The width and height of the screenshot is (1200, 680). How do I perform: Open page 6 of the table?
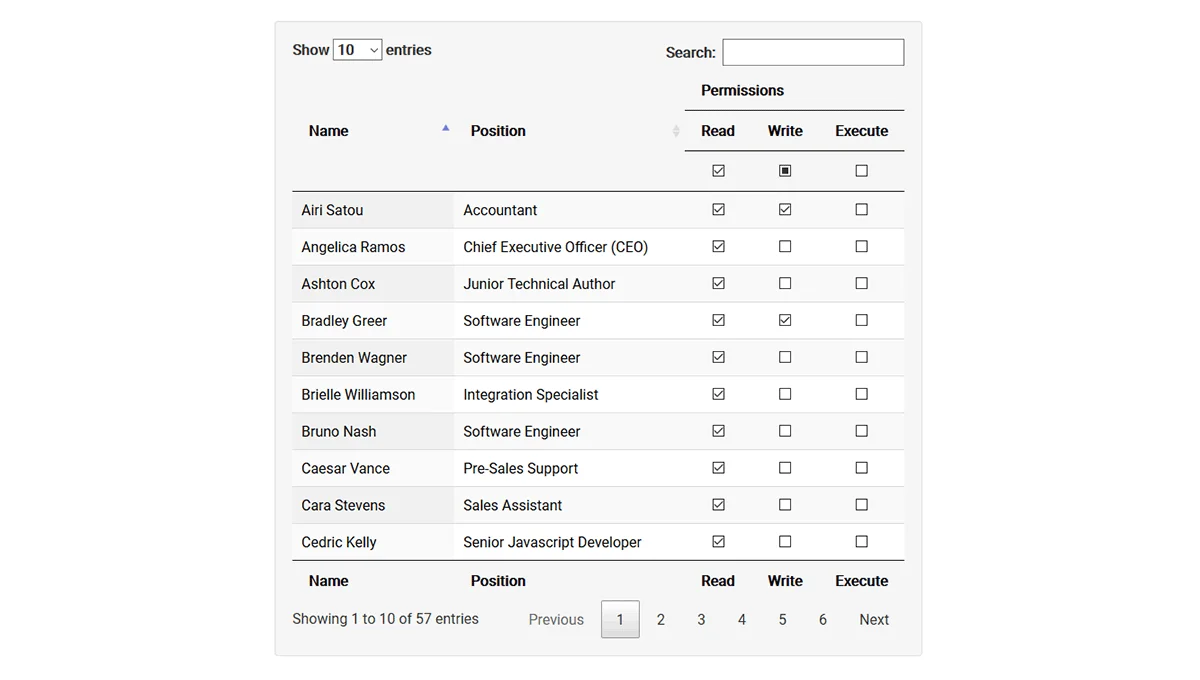[822, 619]
